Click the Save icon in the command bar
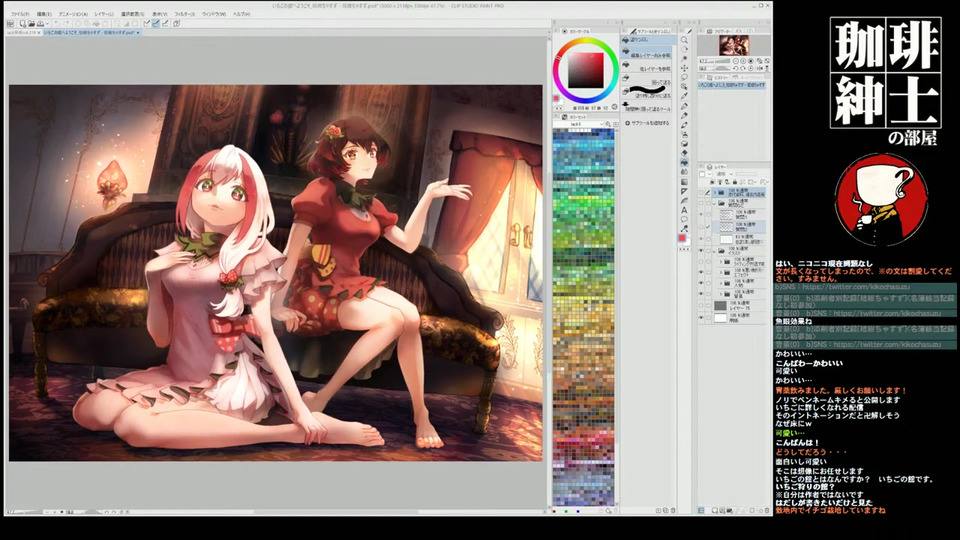 40,23
